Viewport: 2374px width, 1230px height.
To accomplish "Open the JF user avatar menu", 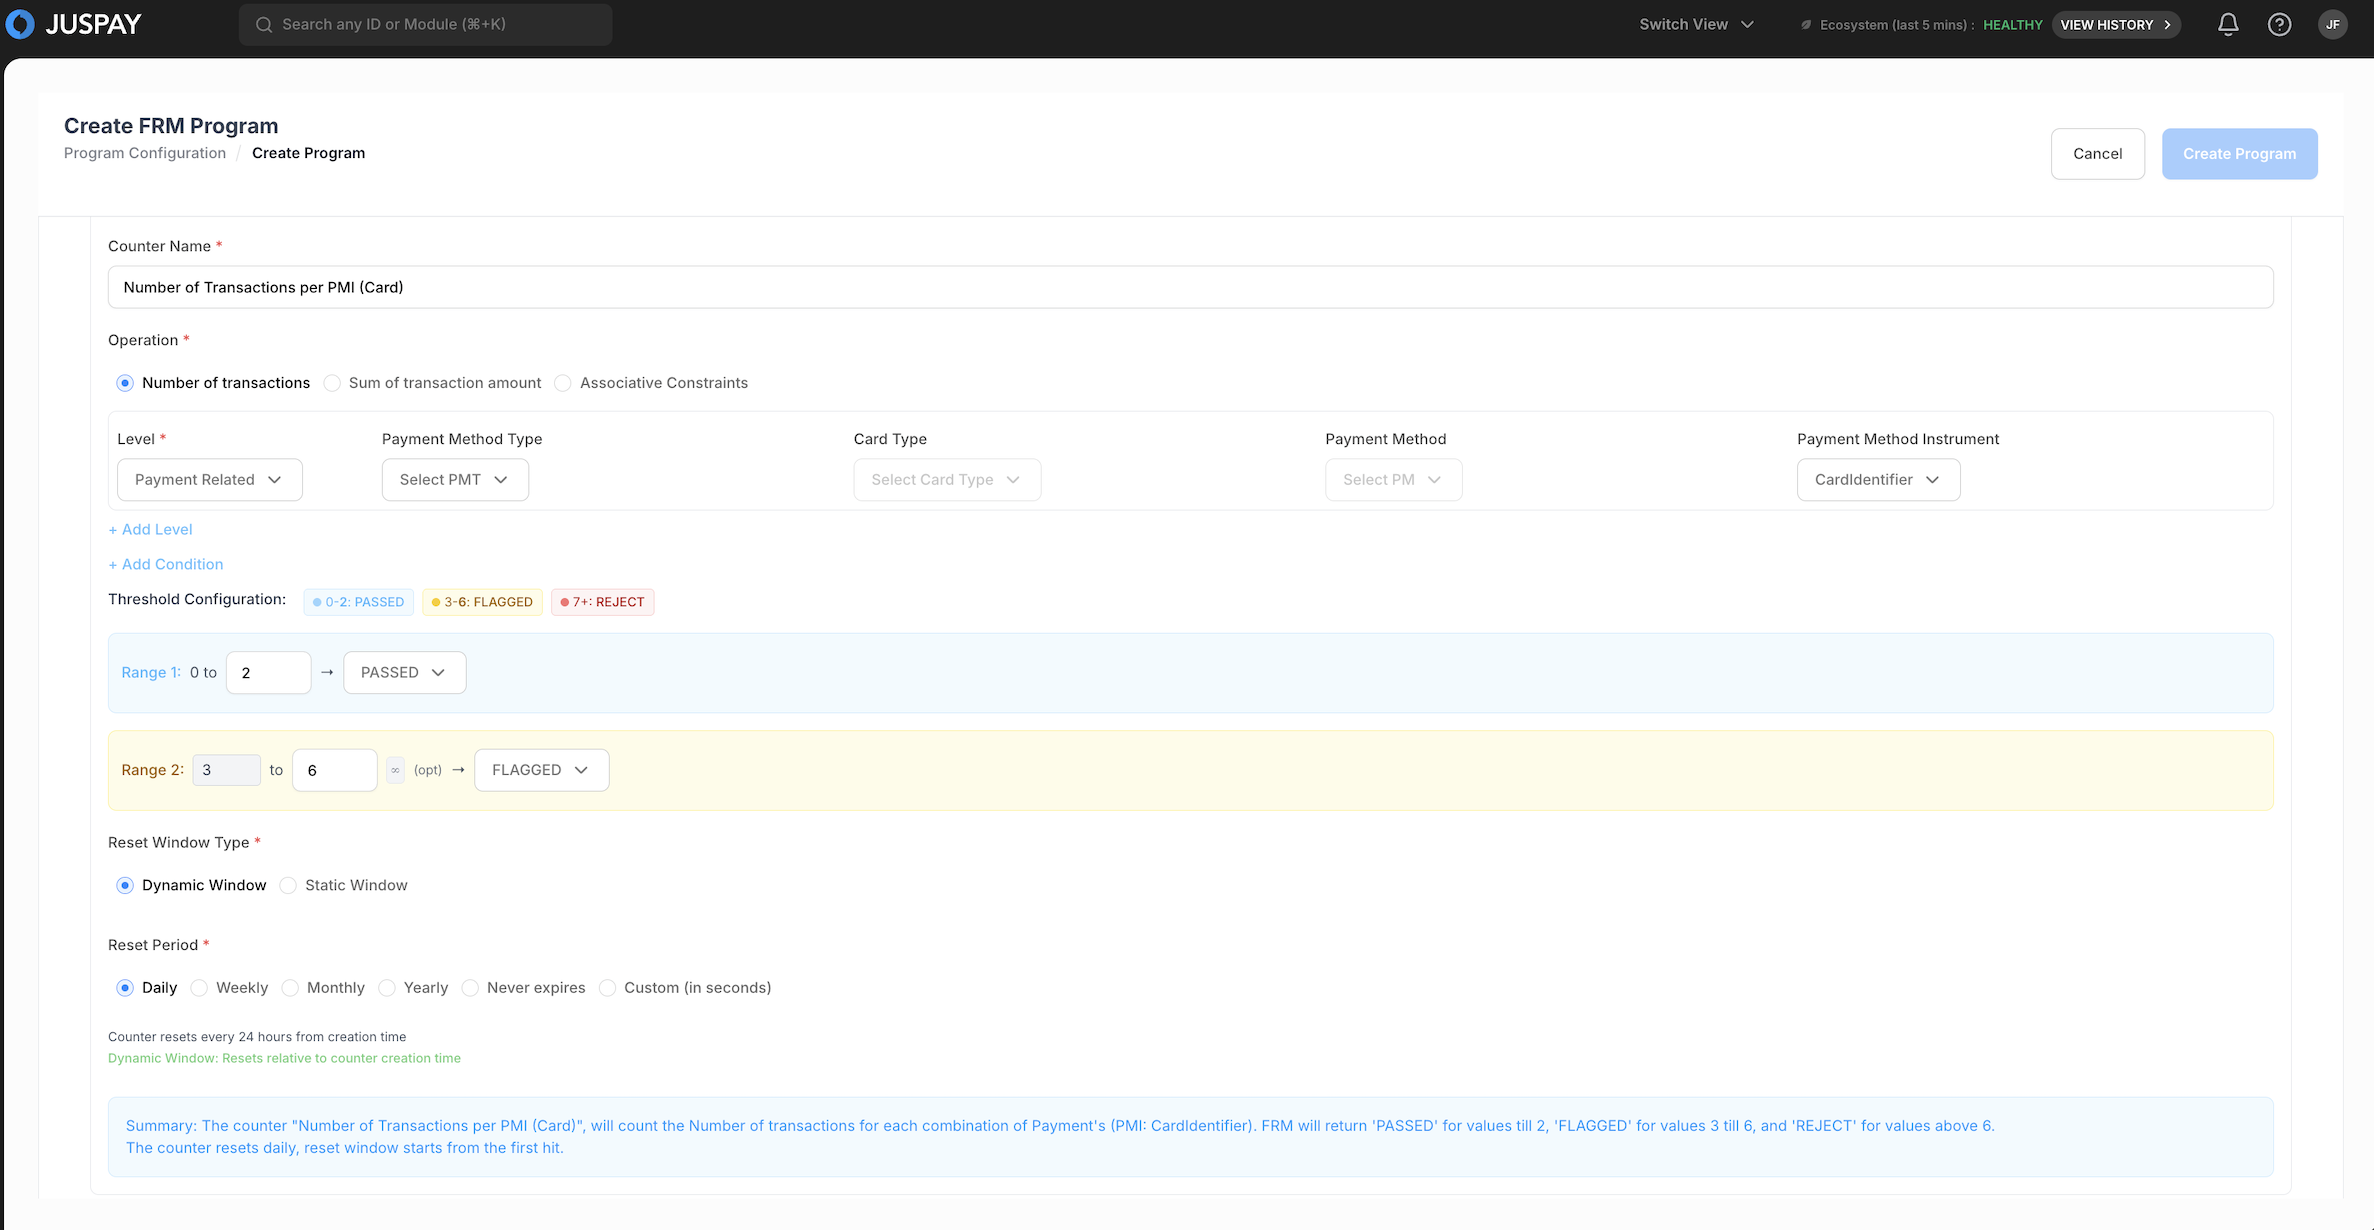I will 2332,24.
